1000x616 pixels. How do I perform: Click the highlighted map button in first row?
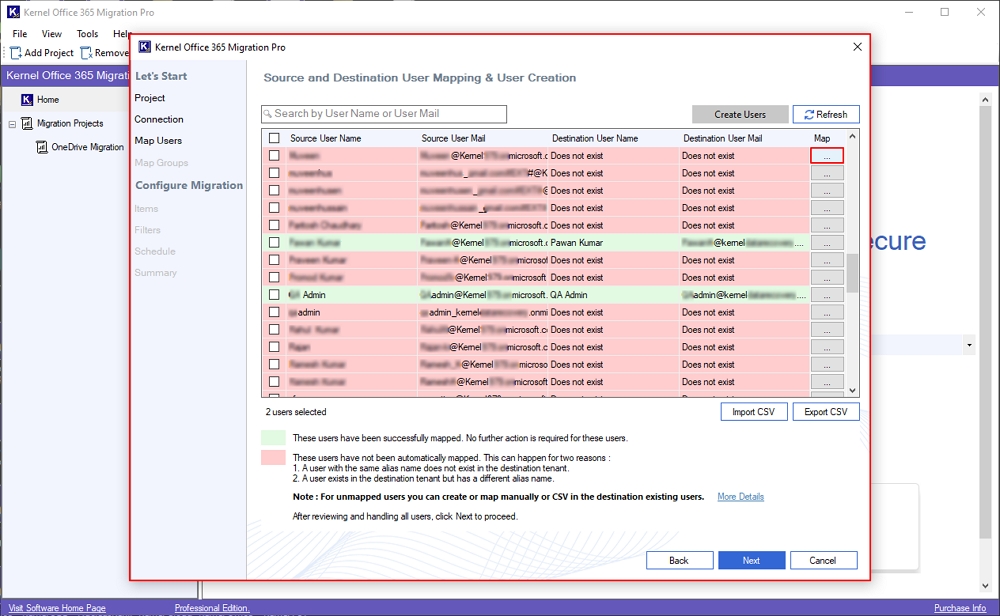pyautogui.click(x=827, y=156)
